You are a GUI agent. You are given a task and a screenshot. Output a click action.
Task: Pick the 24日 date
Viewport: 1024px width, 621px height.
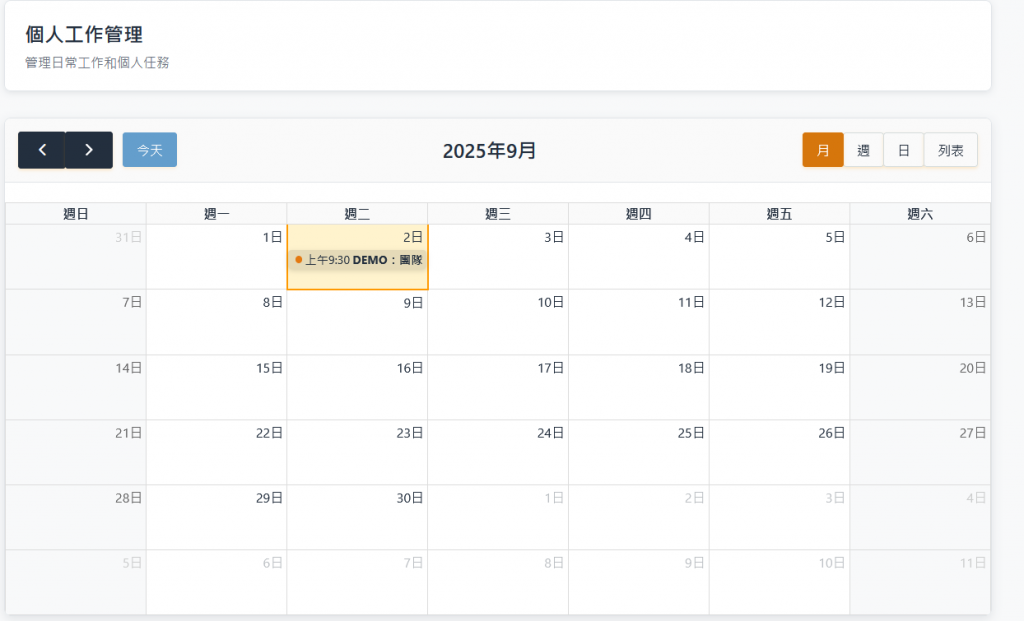coord(551,433)
